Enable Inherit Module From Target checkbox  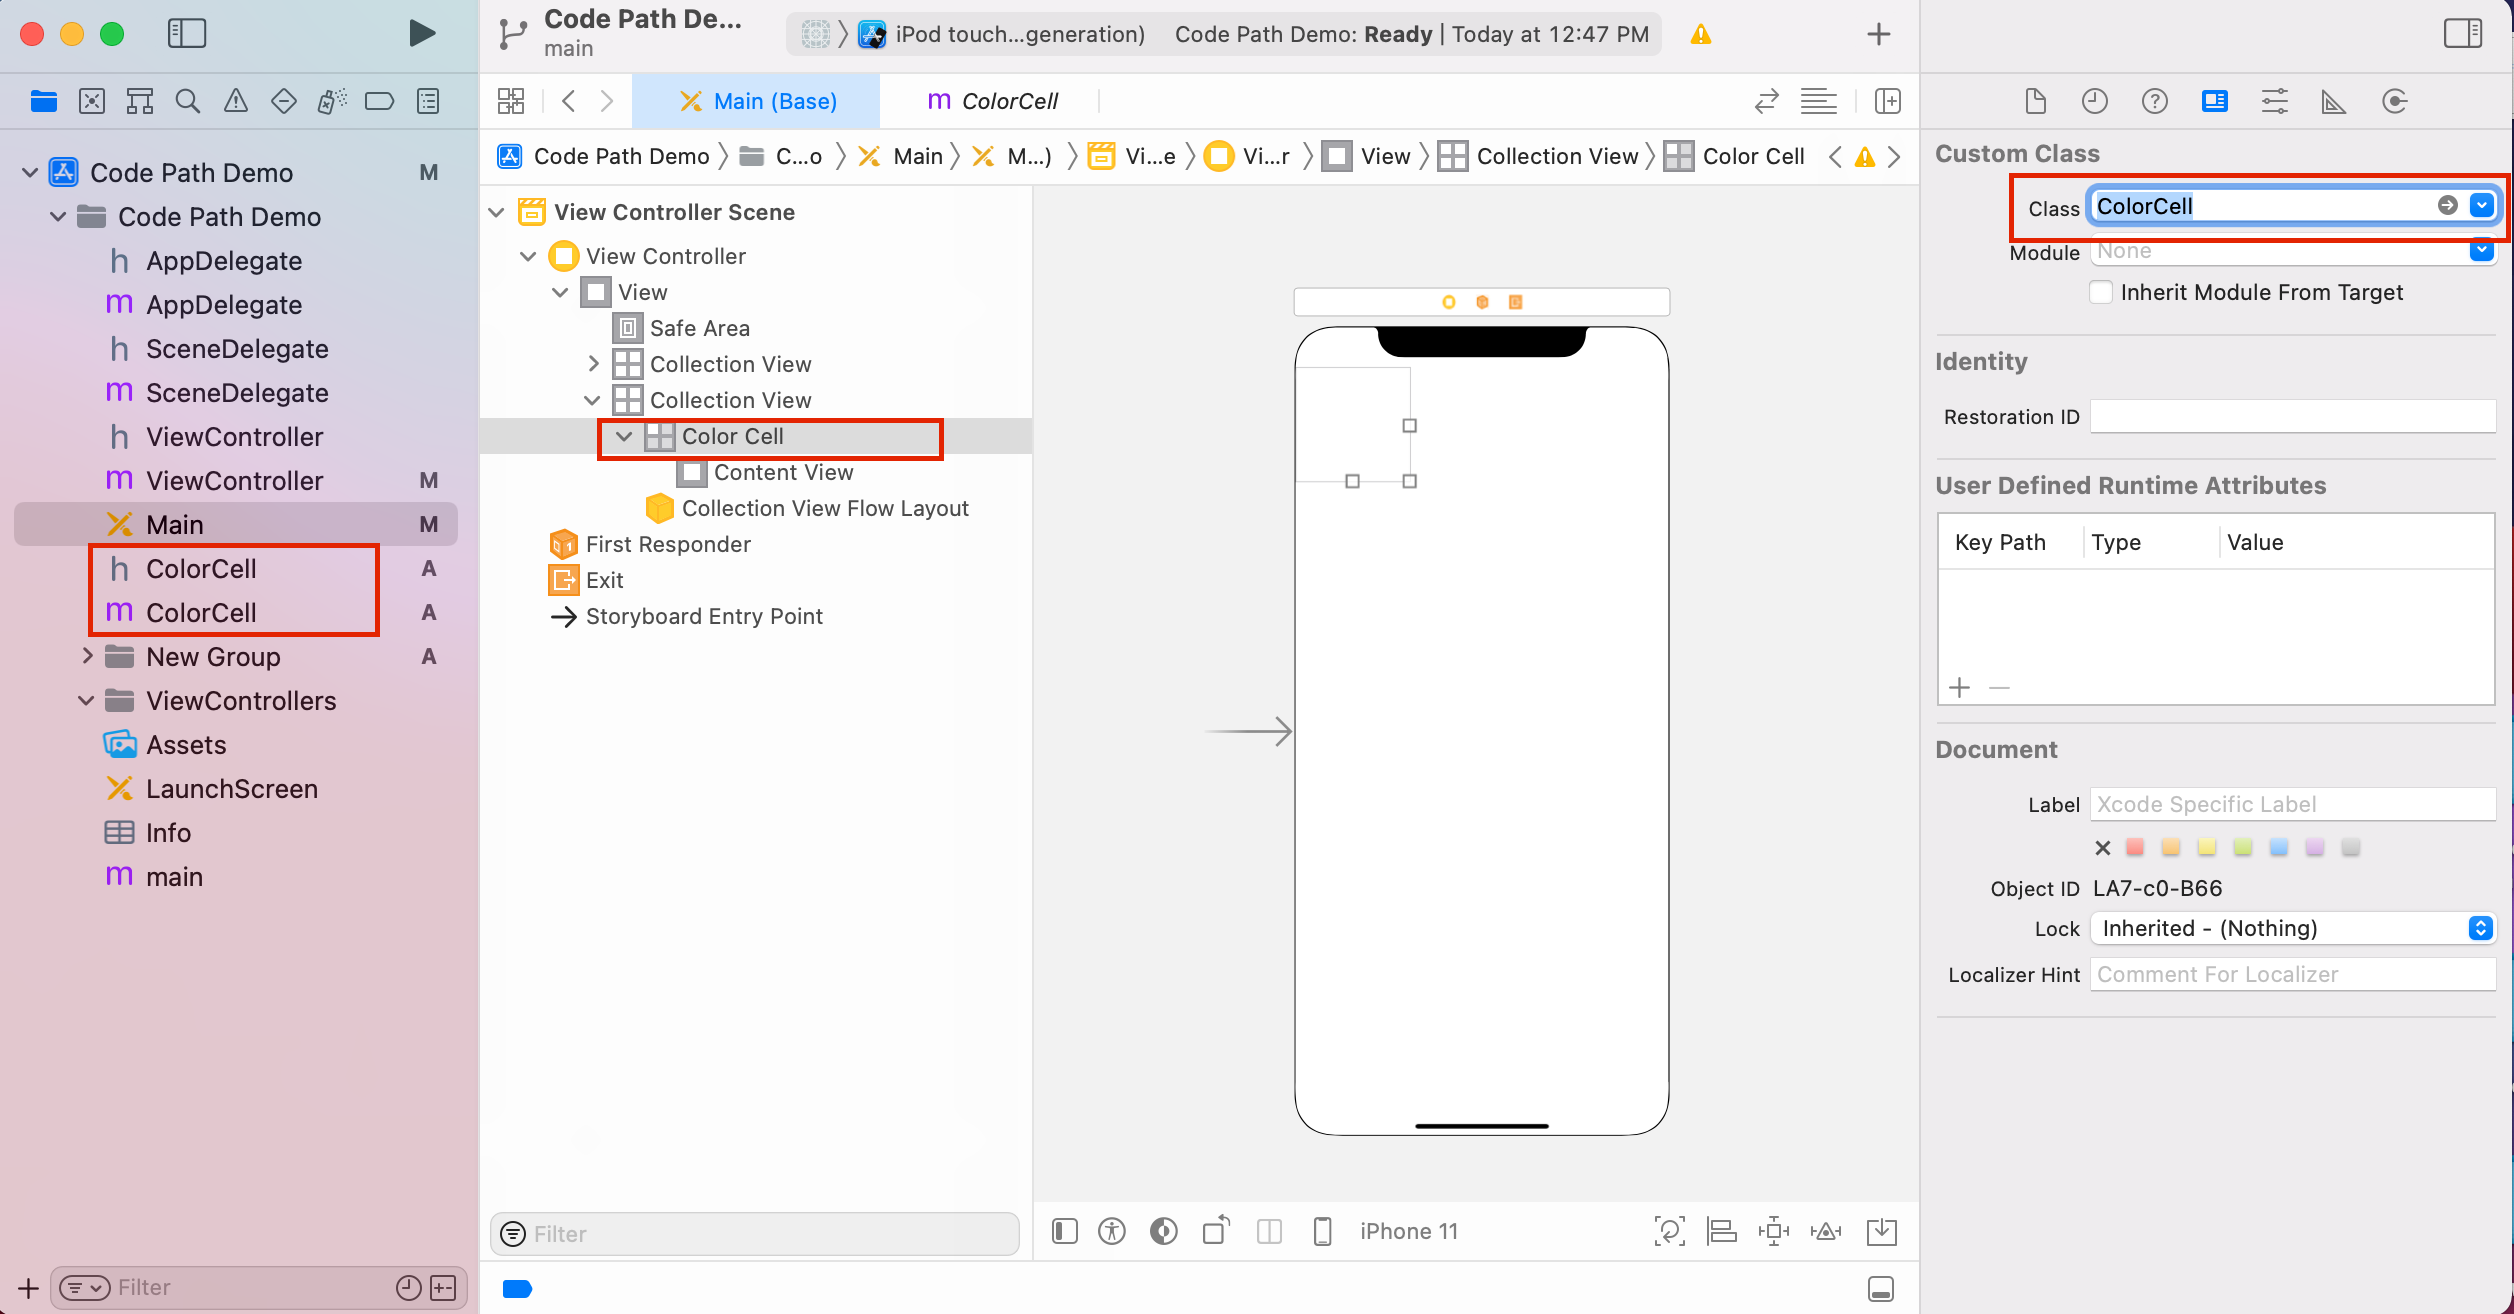pyautogui.click(x=2101, y=292)
